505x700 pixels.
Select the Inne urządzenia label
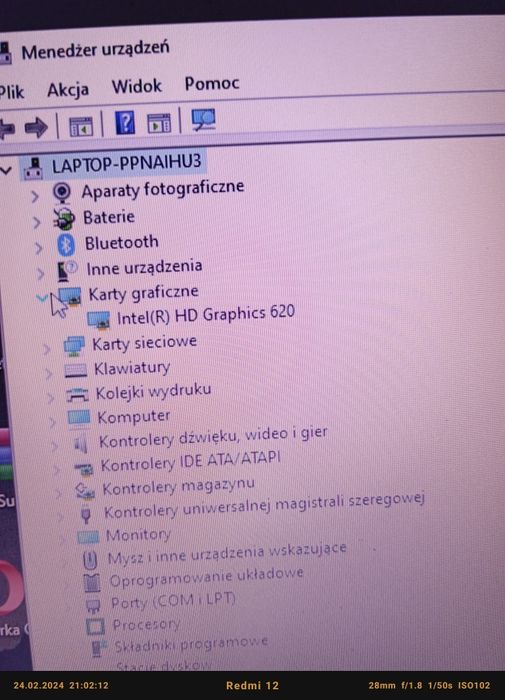click(x=144, y=267)
